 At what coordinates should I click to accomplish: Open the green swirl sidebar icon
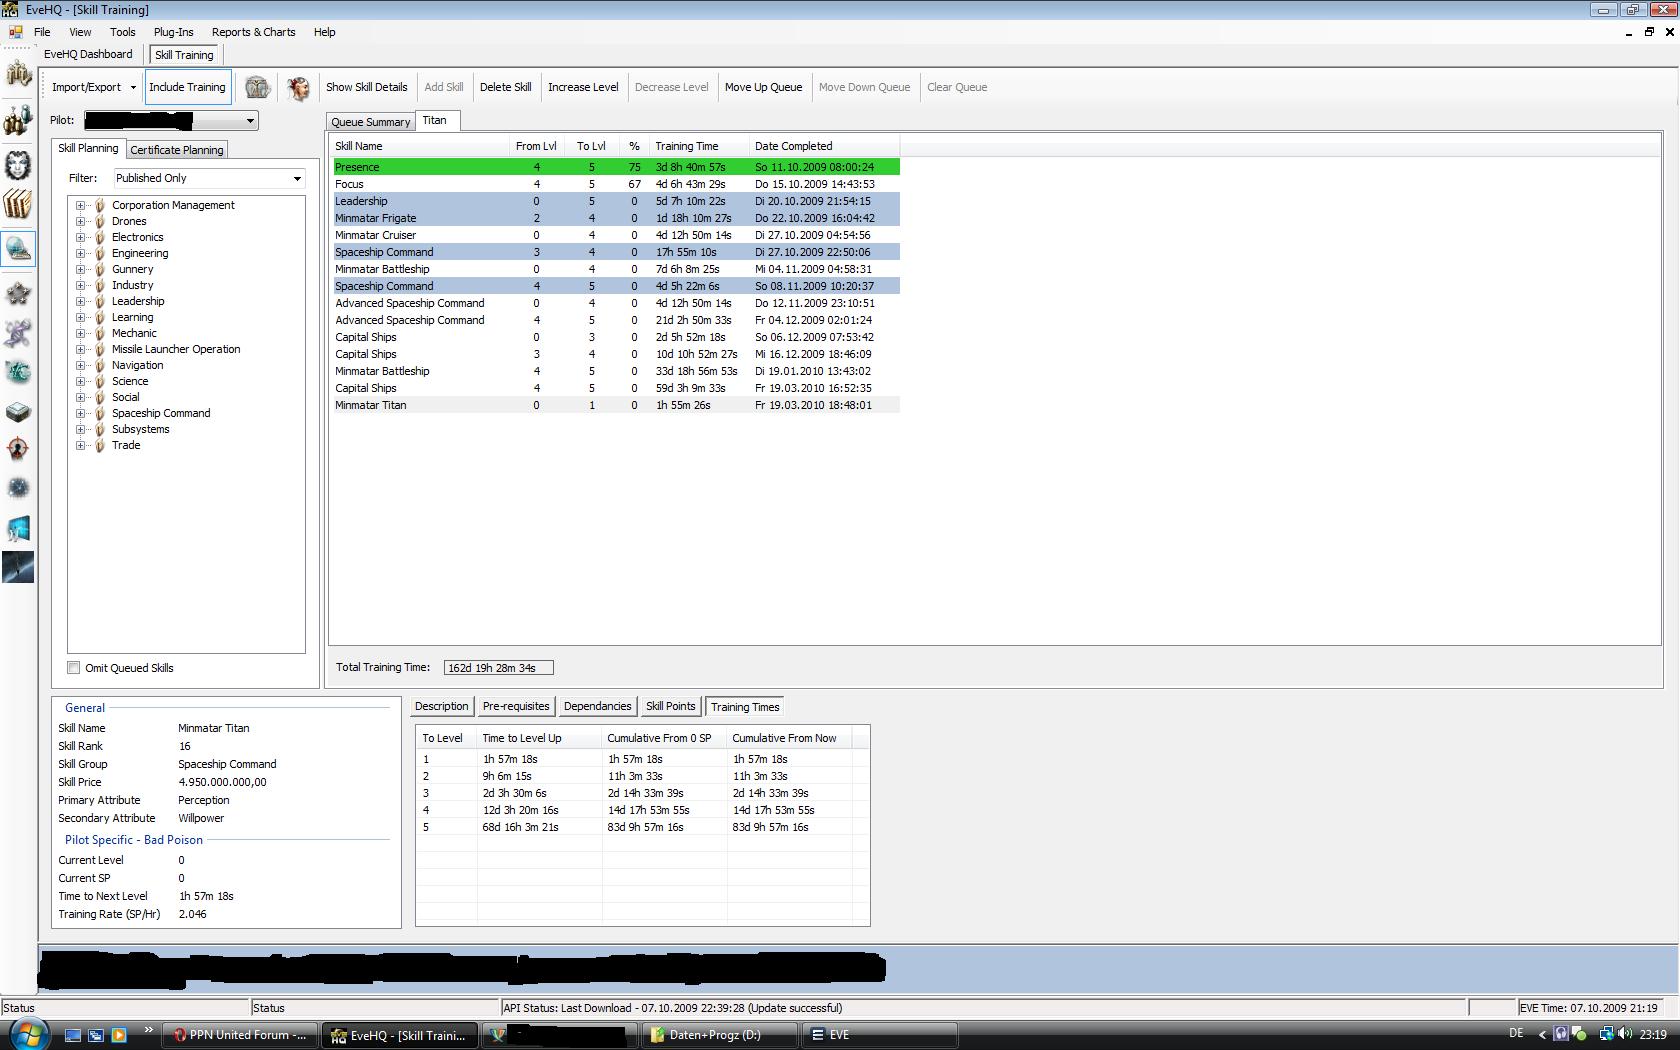click(18, 372)
